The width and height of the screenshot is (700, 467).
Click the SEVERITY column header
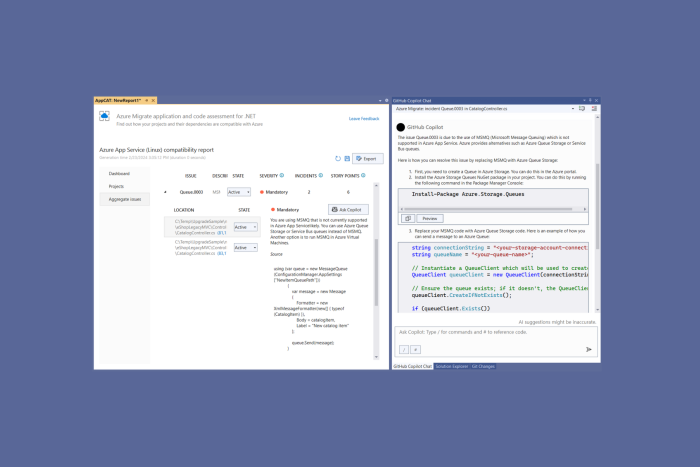[268, 176]
